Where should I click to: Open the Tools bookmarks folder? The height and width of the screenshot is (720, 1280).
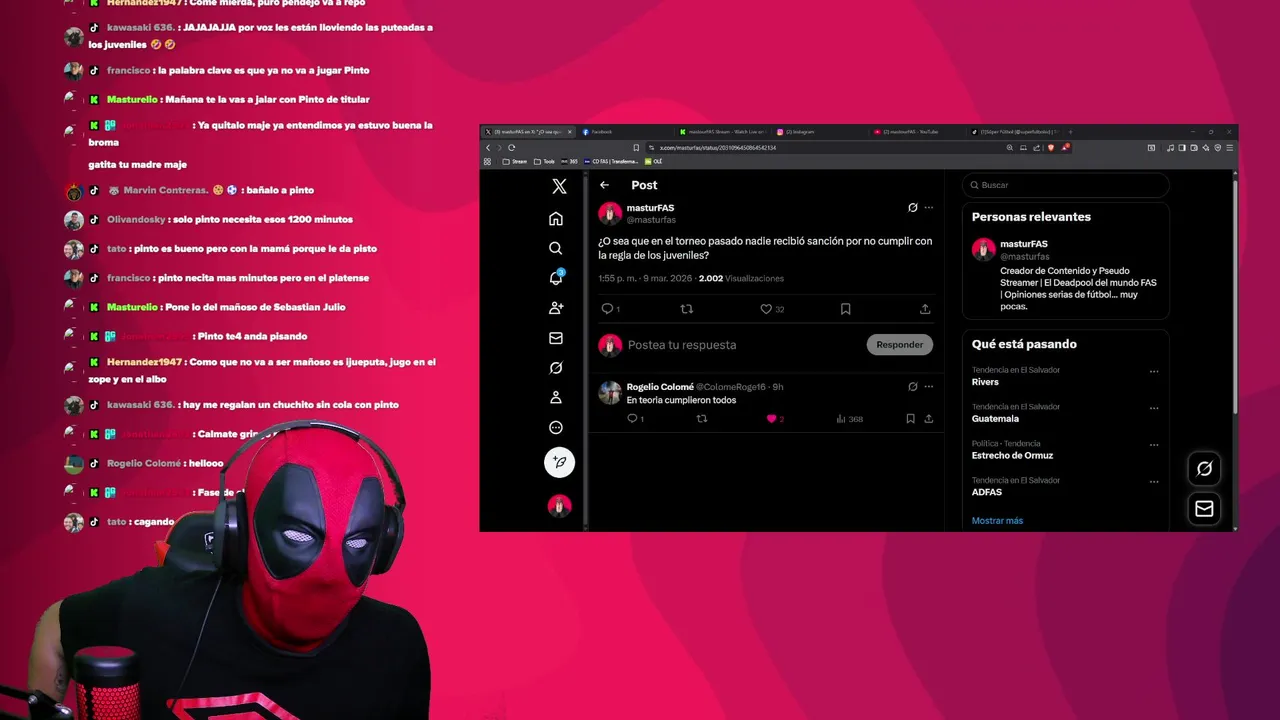tap(544, 161)
